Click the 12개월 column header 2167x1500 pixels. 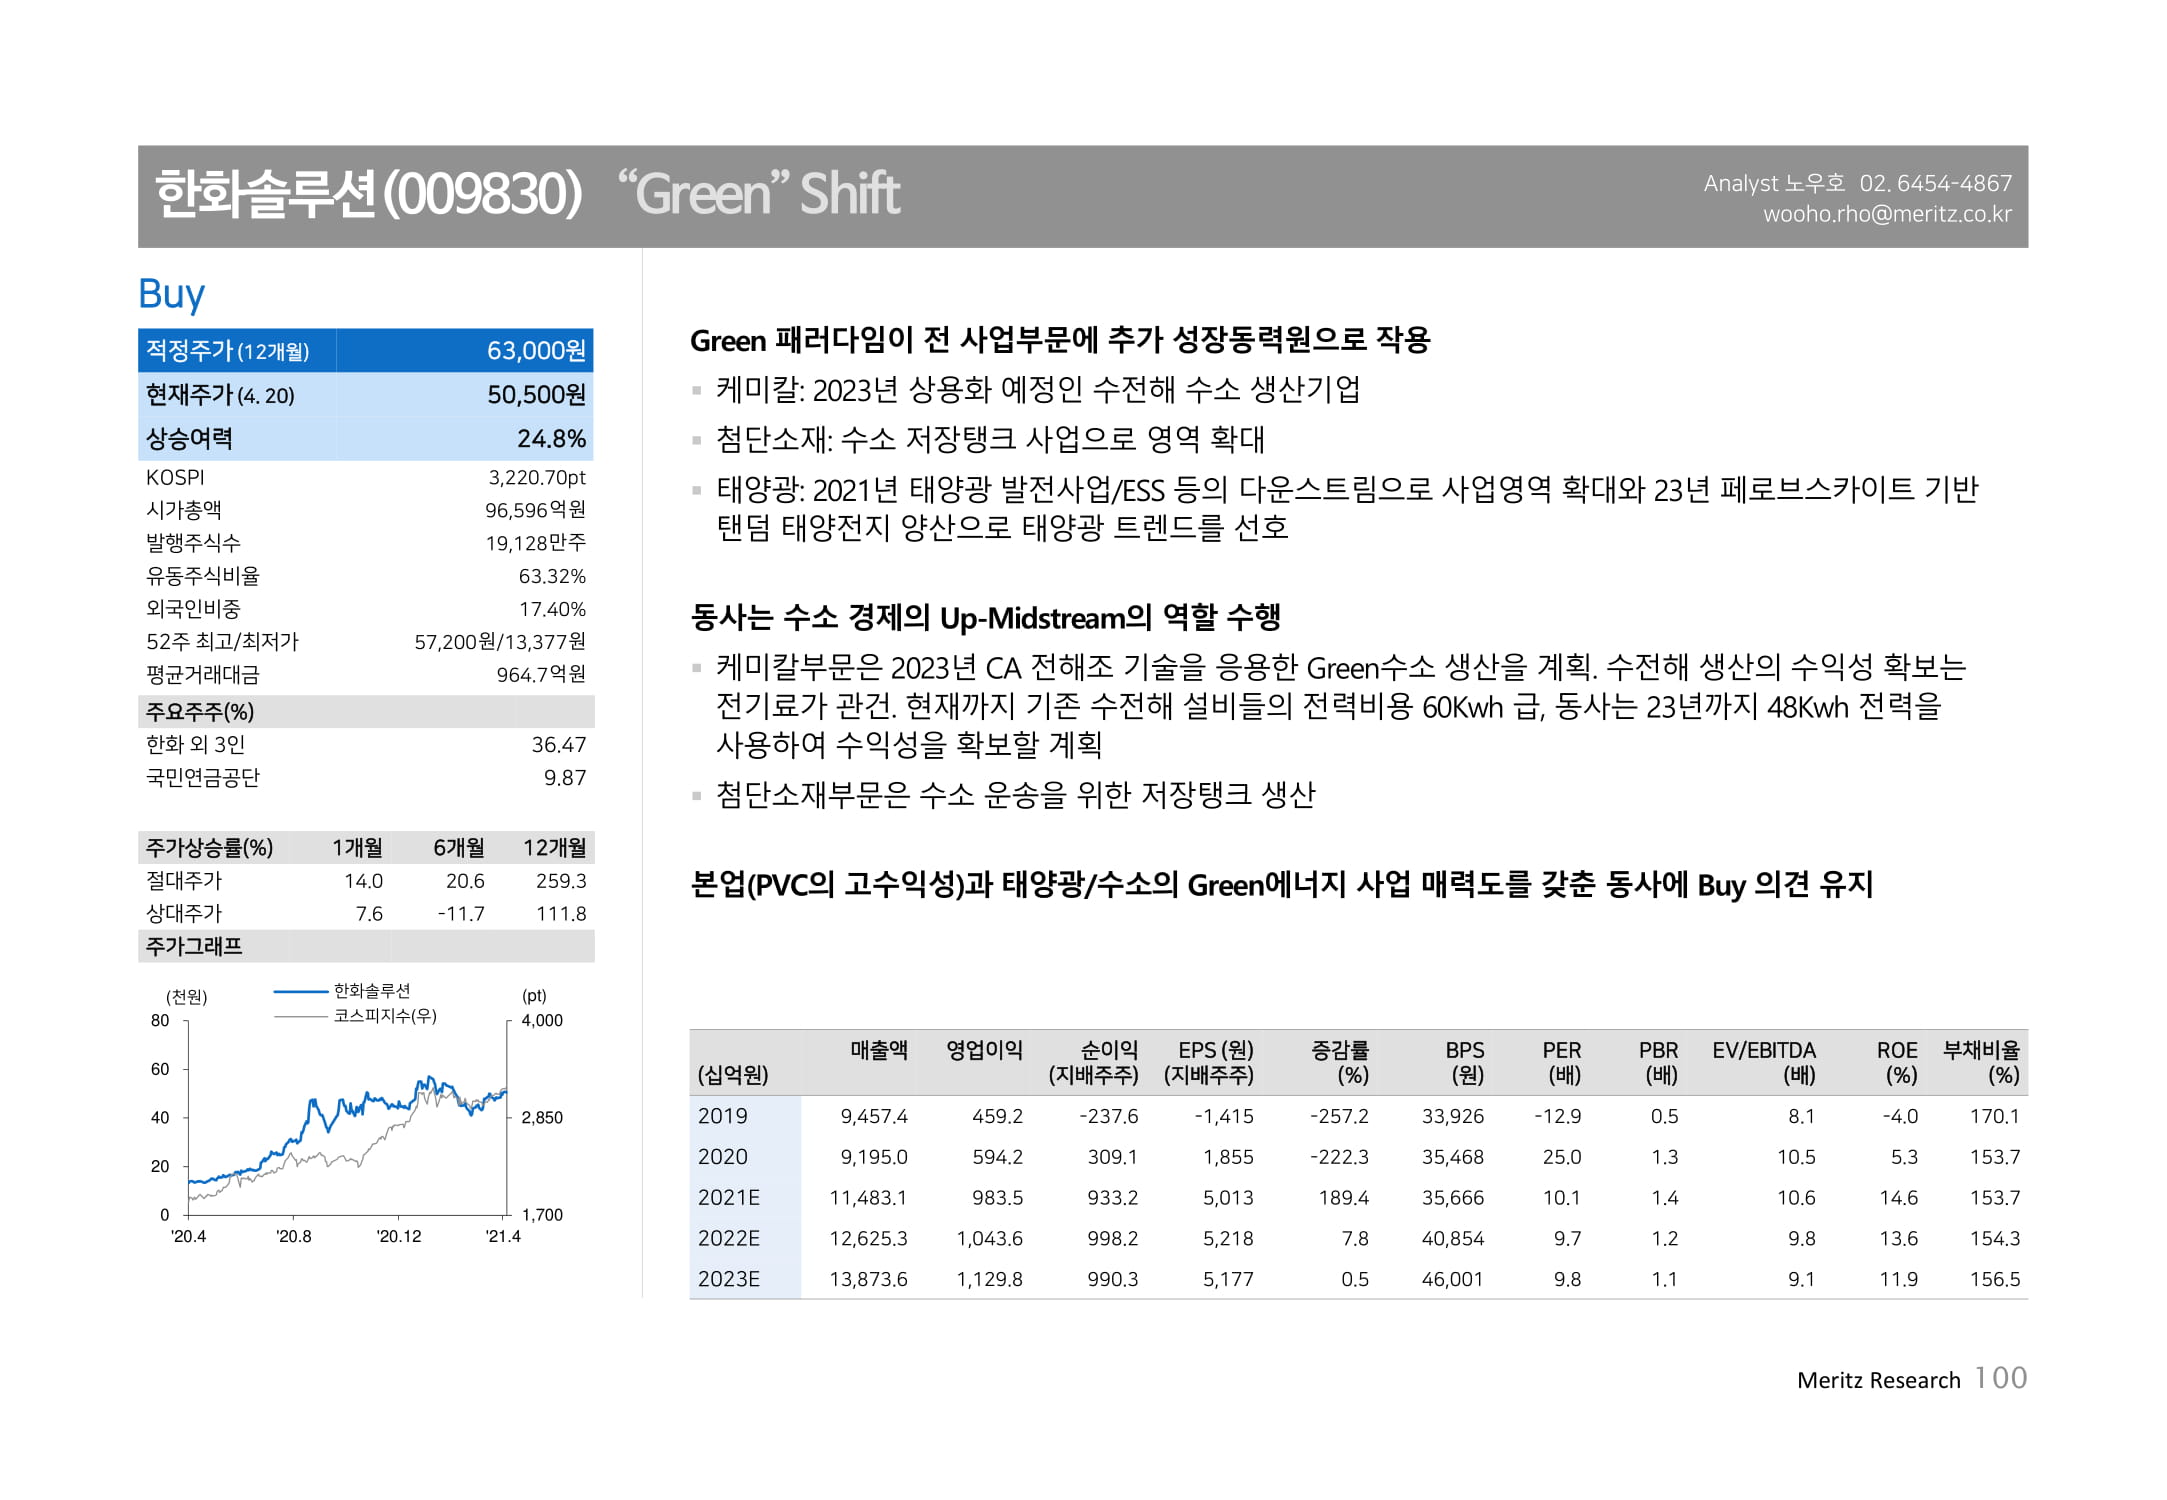click(x=554, y=848)
